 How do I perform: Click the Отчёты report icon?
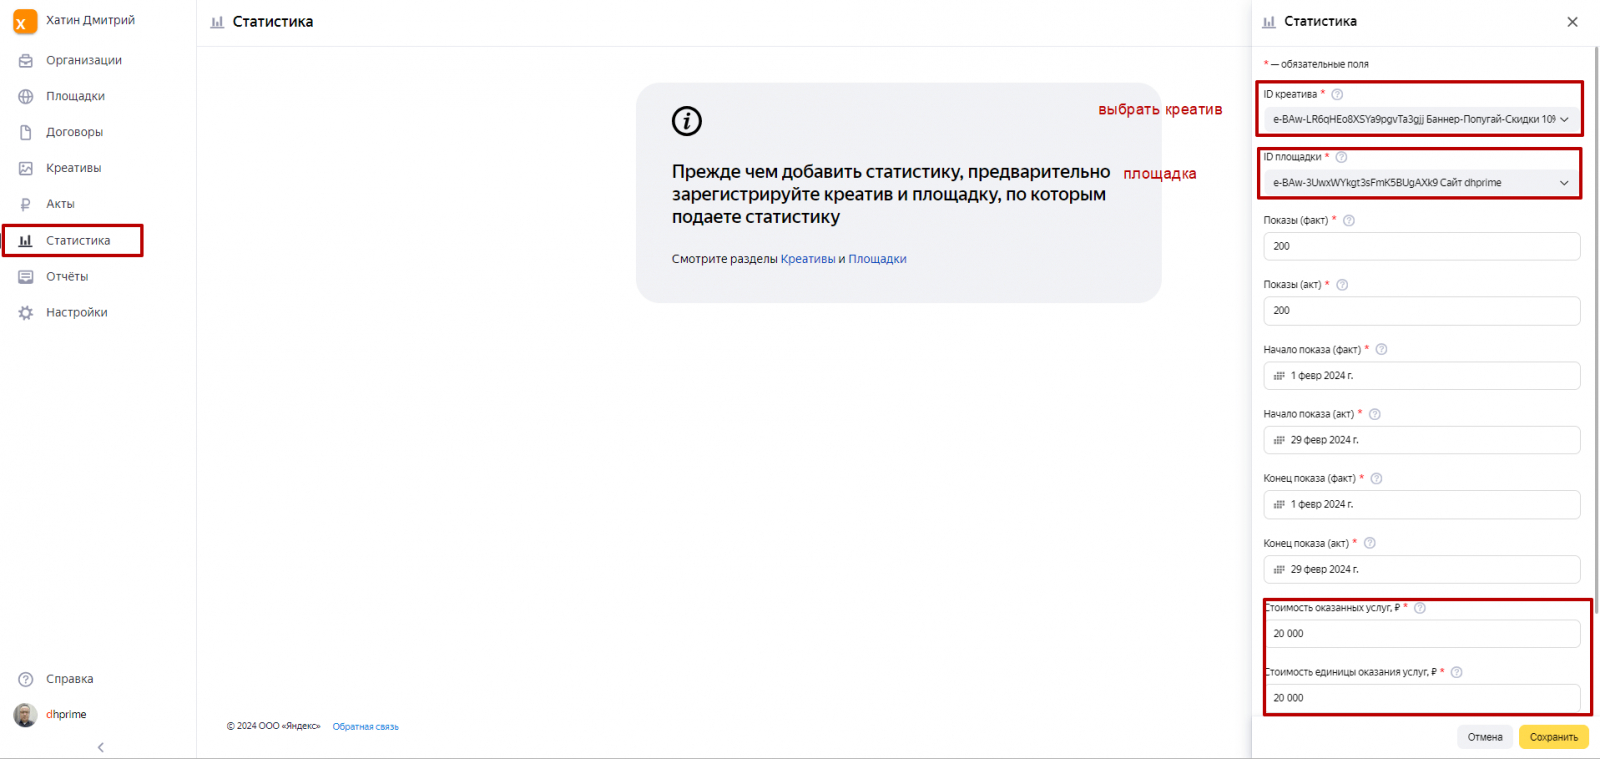(x=26, y=277)
